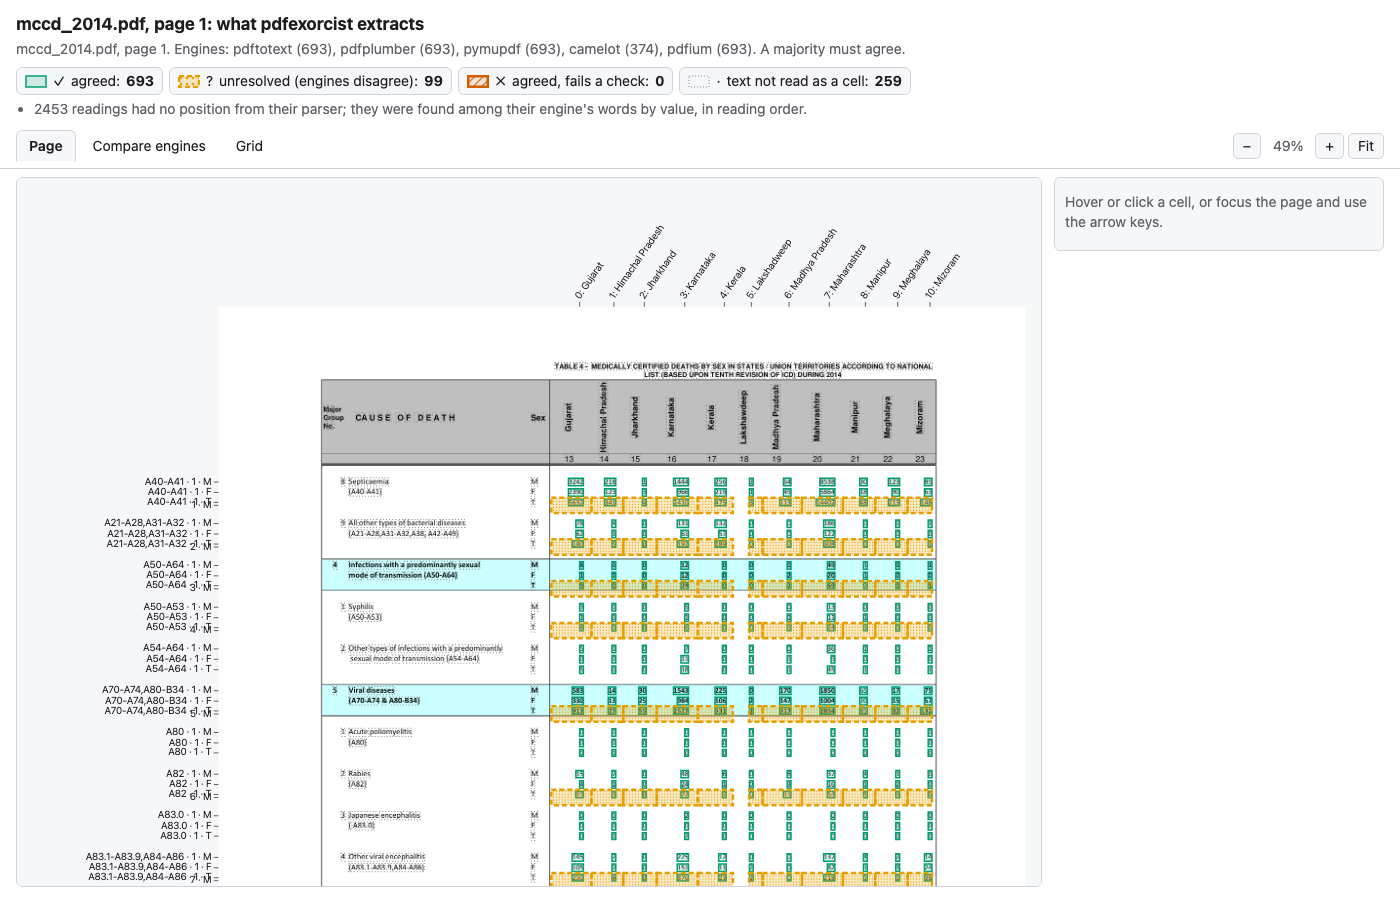The height and width of the screenshot is (900, 1400).
Task: Click the 'CAUSE OF DEATH' table header
Action: [405, 418]
